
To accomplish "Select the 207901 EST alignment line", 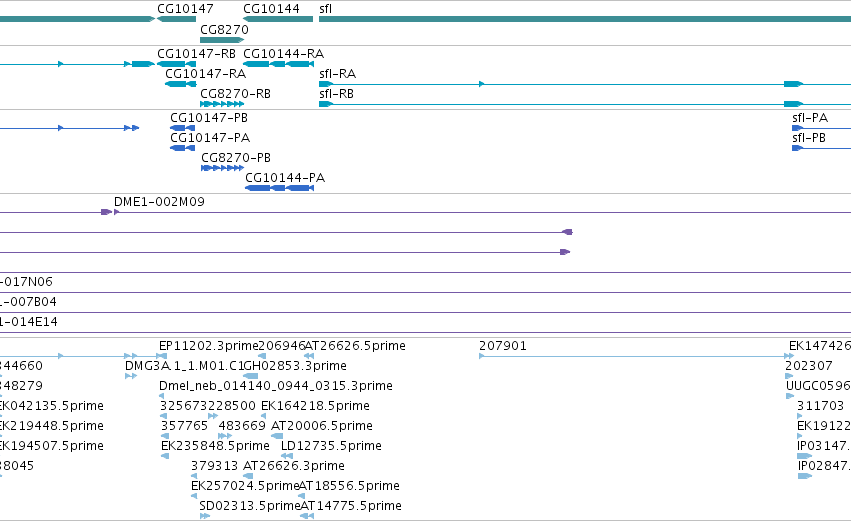I will 636,356.
